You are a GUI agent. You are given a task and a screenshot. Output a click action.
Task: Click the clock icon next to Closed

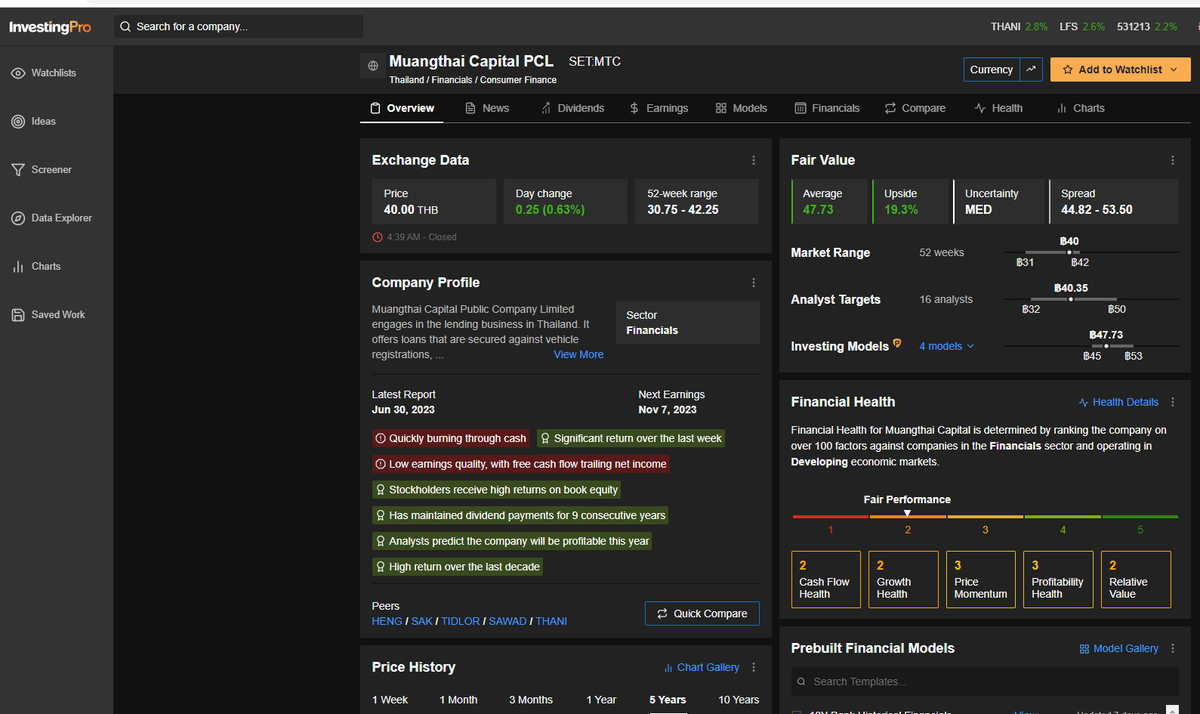pos(377,237)
